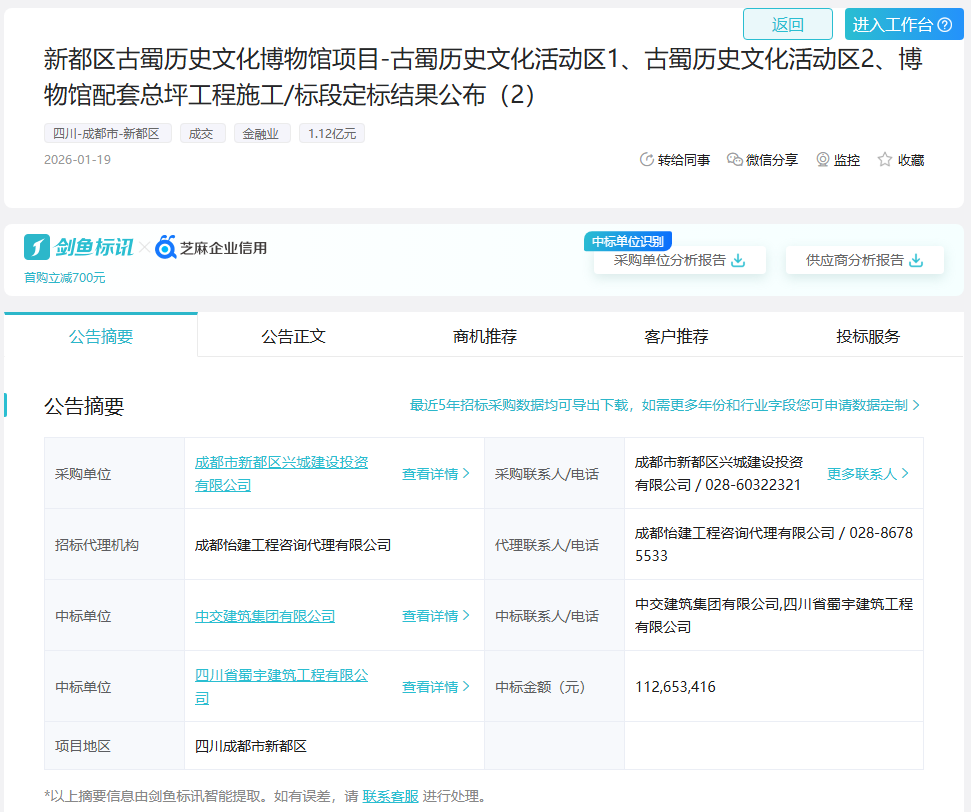Switch to the 公告正文 tab
This screenshot has width=971, height=812.
[293, 336]
